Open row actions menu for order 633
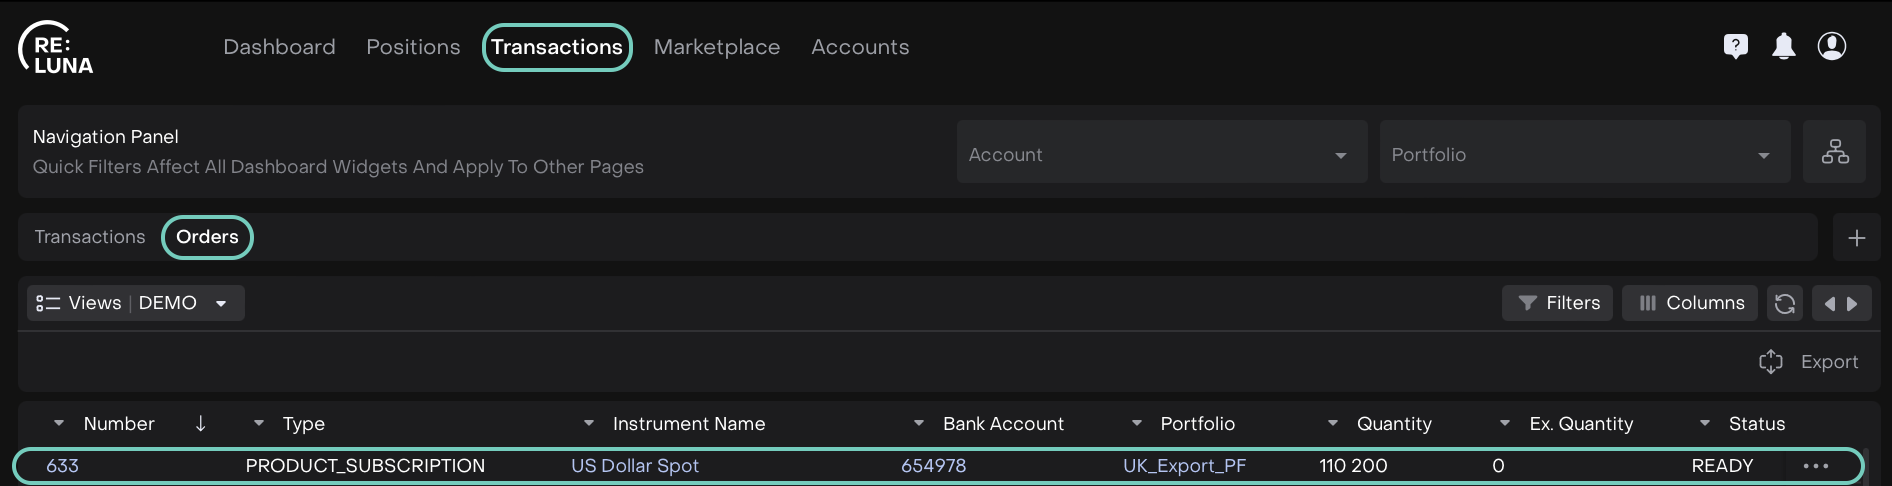The image size is (1892, 486). pyautogui.click(x=1815, y=466)
